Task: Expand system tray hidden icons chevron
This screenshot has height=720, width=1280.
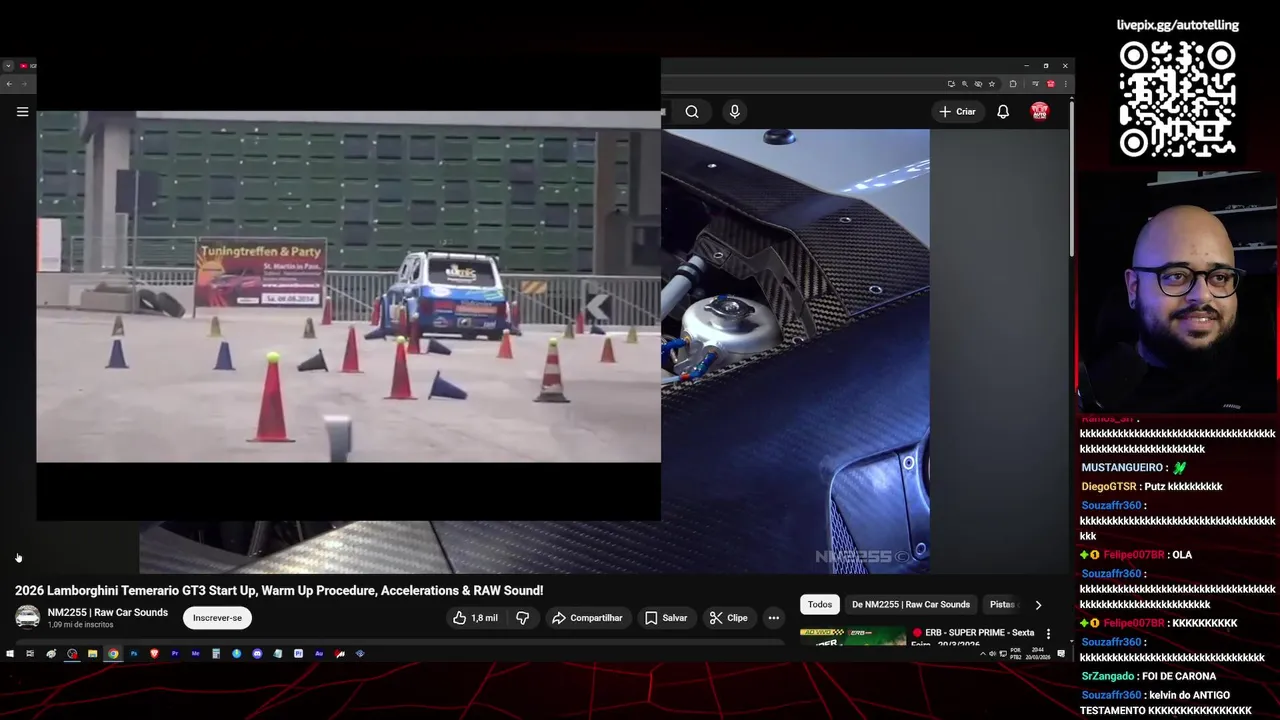Action: (x=983, y=654)
